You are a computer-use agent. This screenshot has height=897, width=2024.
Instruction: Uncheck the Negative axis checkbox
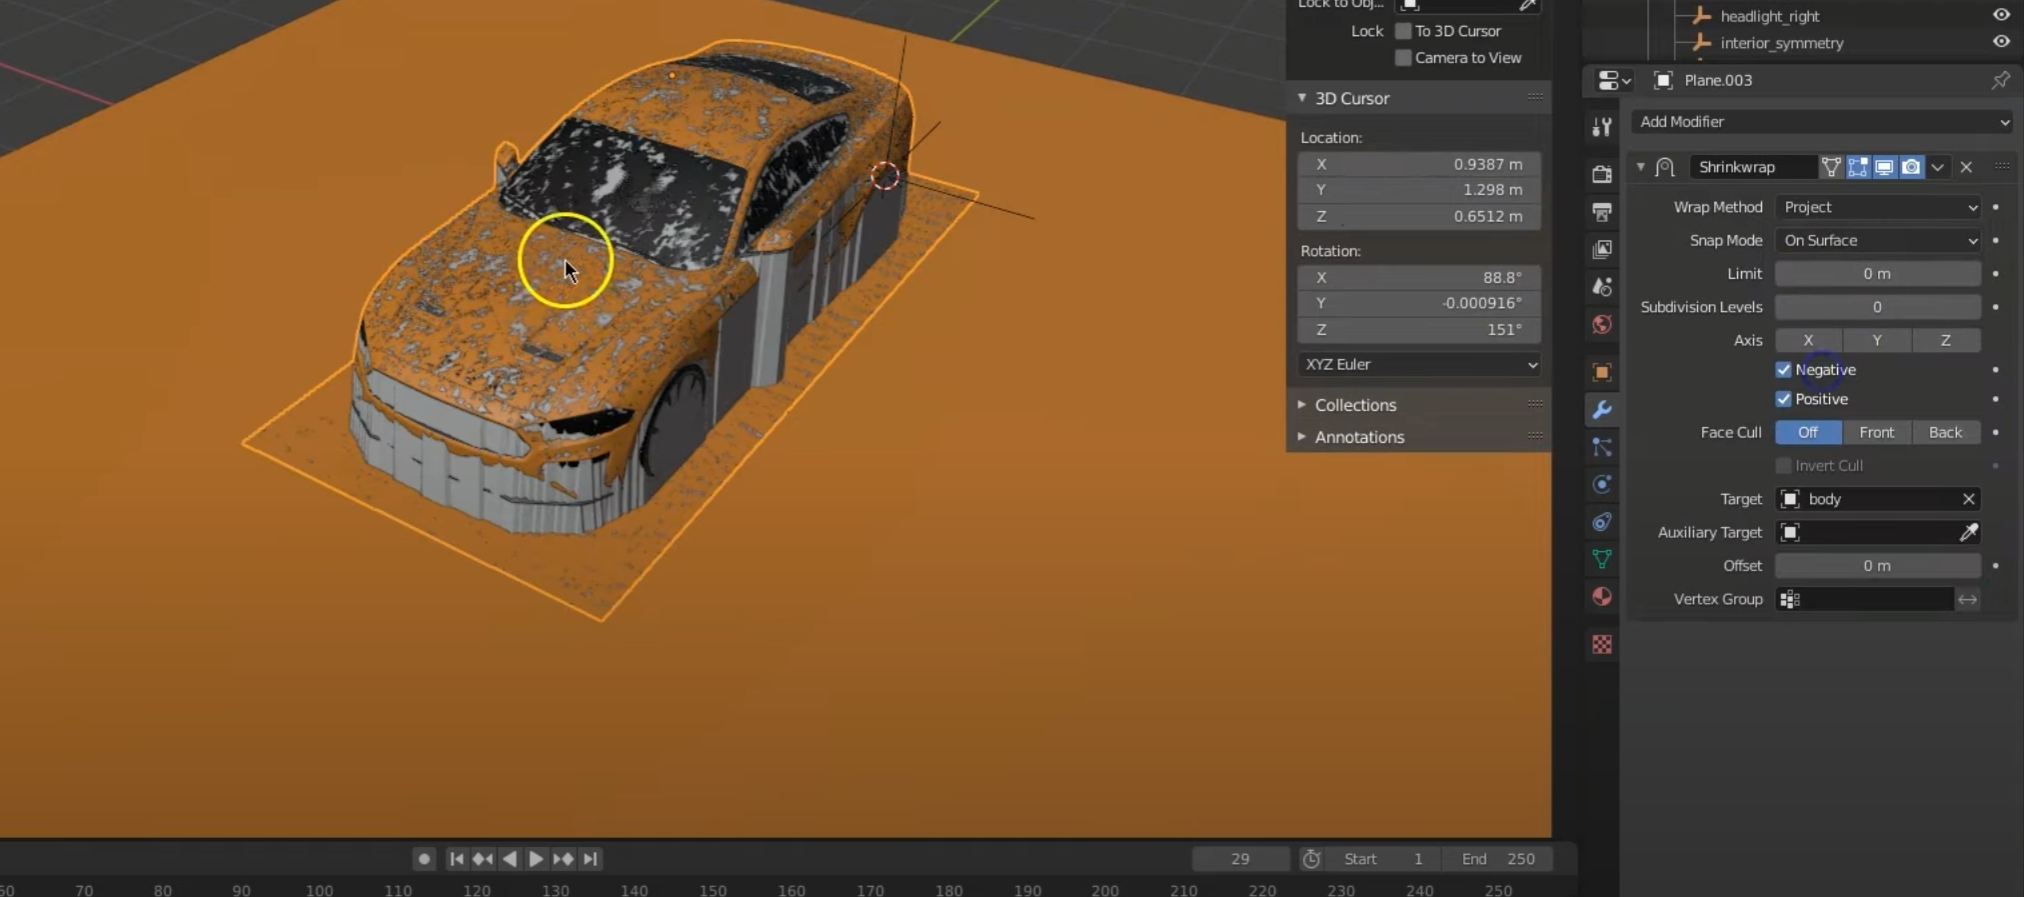[x=1783, y=370]
